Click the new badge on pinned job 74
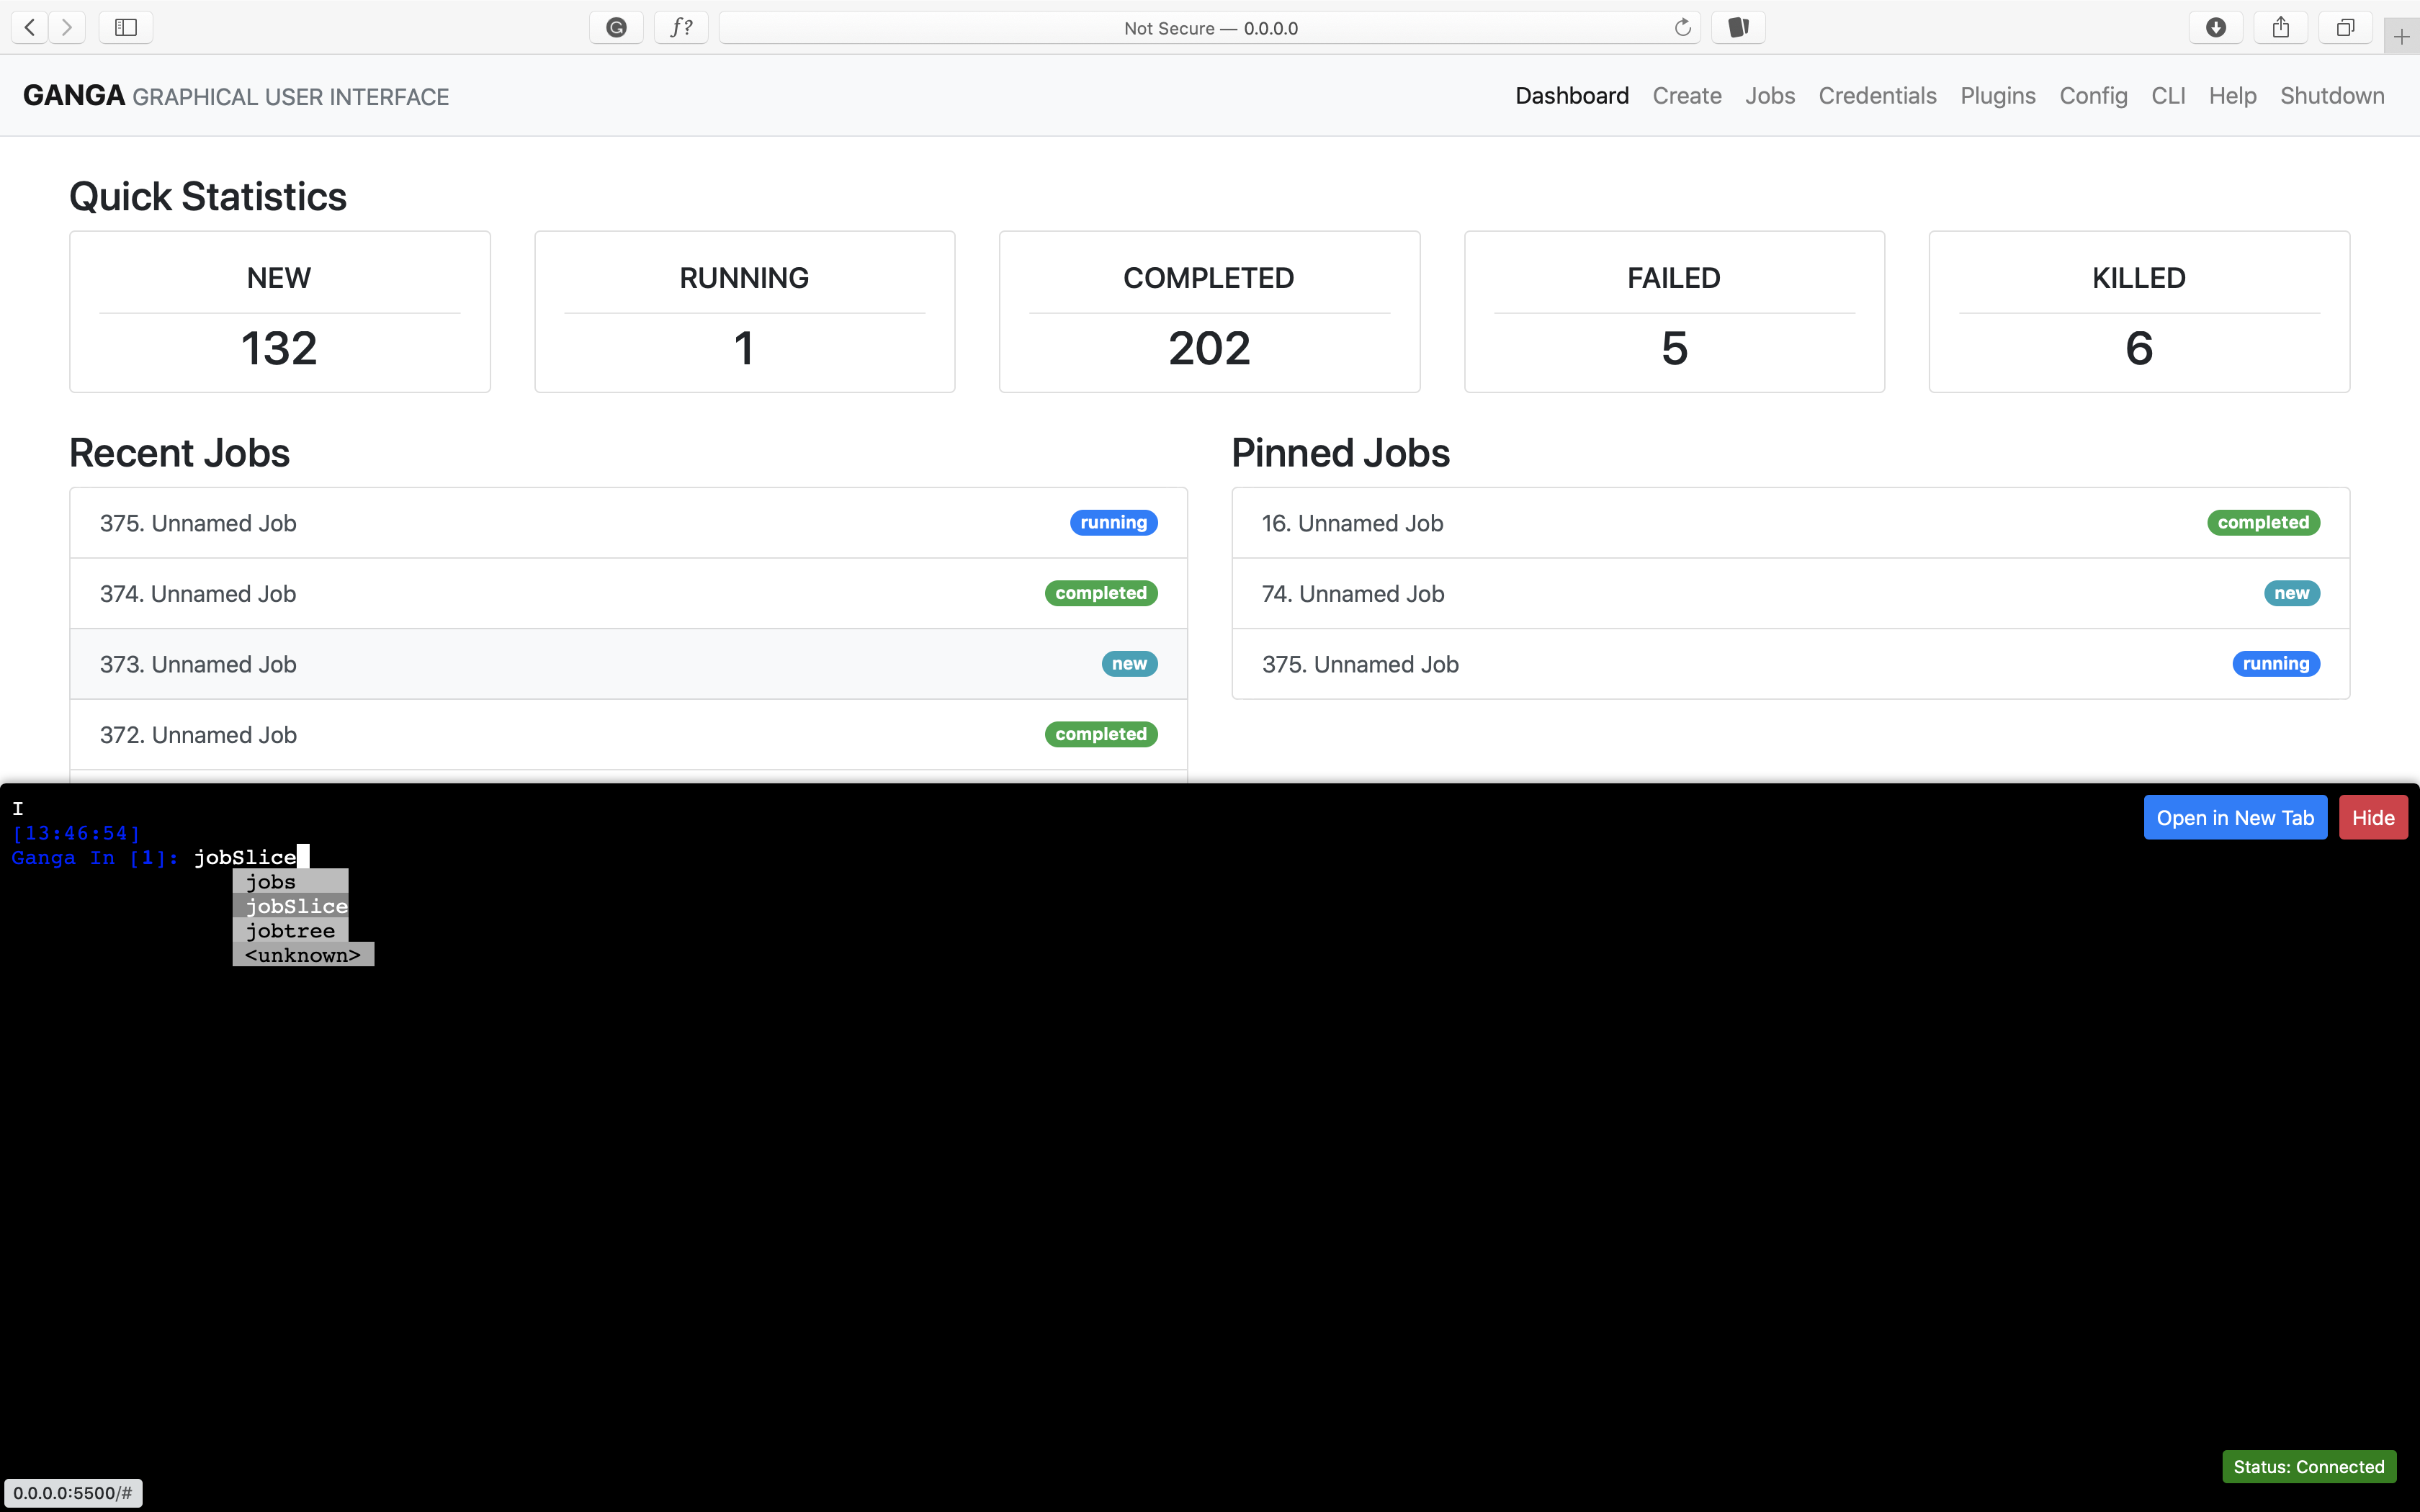This screenshot has width=2420, height=1512. (x=2291, y=593)
